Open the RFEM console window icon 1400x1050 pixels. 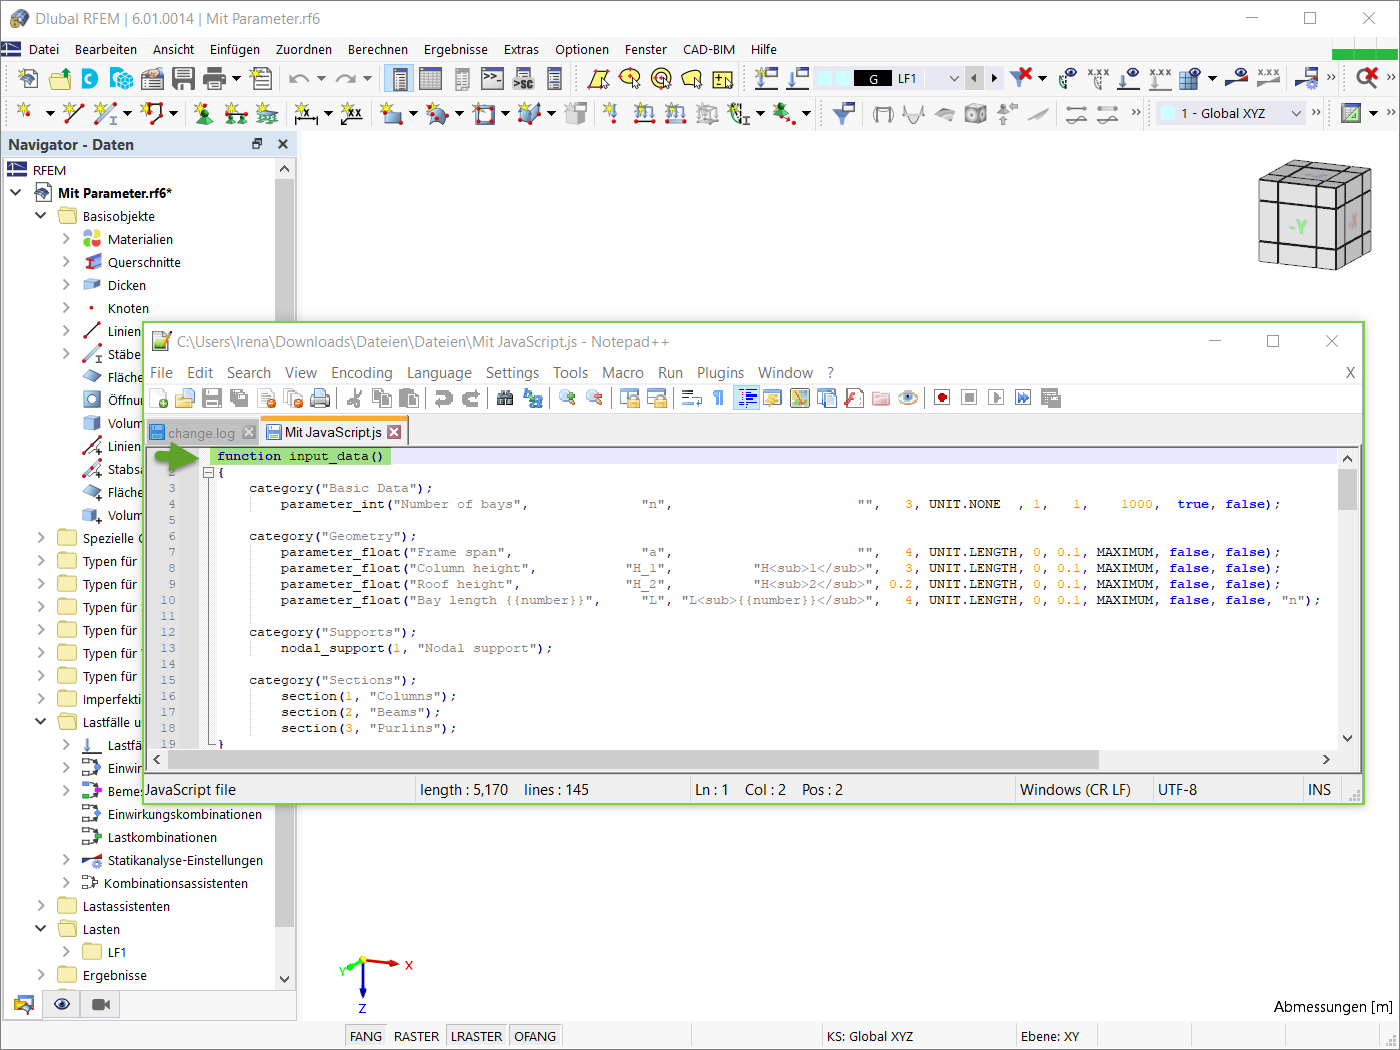coord(492,78)
